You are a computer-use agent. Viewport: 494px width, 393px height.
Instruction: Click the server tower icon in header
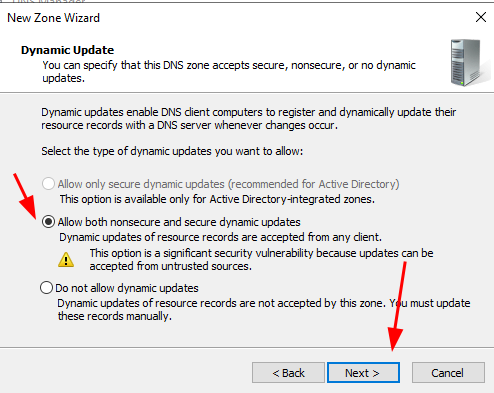point(466,62)
